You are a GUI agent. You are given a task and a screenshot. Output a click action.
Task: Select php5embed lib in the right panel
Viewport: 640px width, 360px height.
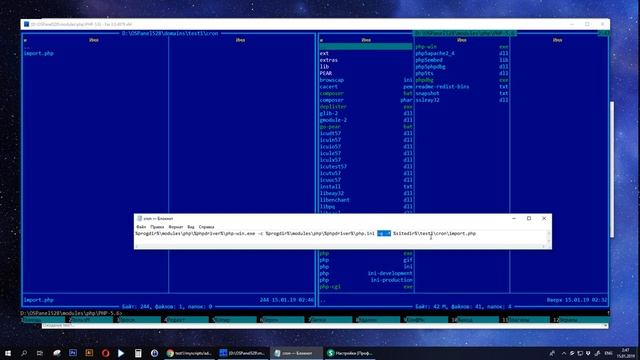462,60
